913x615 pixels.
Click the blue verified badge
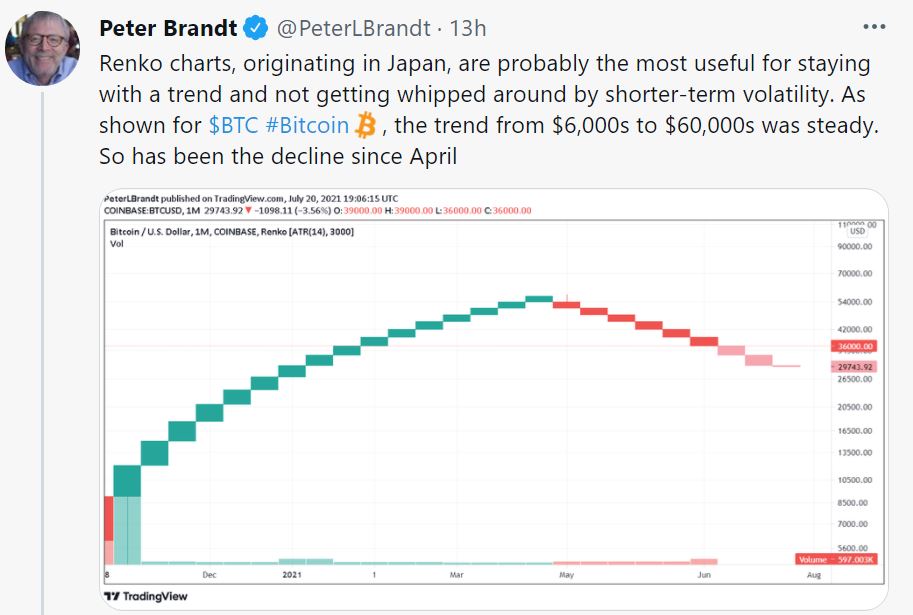point(256,29)
